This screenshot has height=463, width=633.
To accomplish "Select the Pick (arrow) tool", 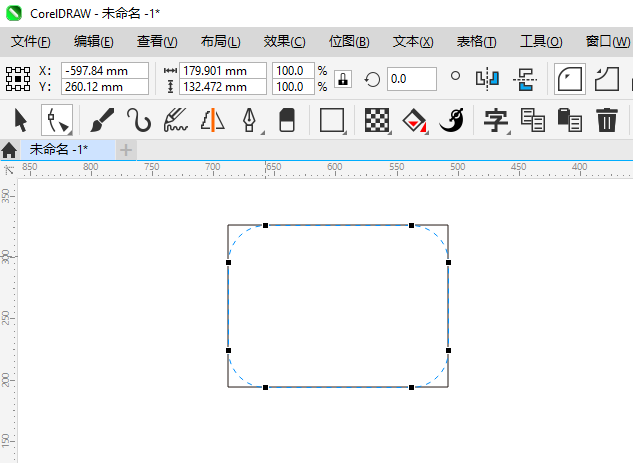I will [x=20, y=120].
